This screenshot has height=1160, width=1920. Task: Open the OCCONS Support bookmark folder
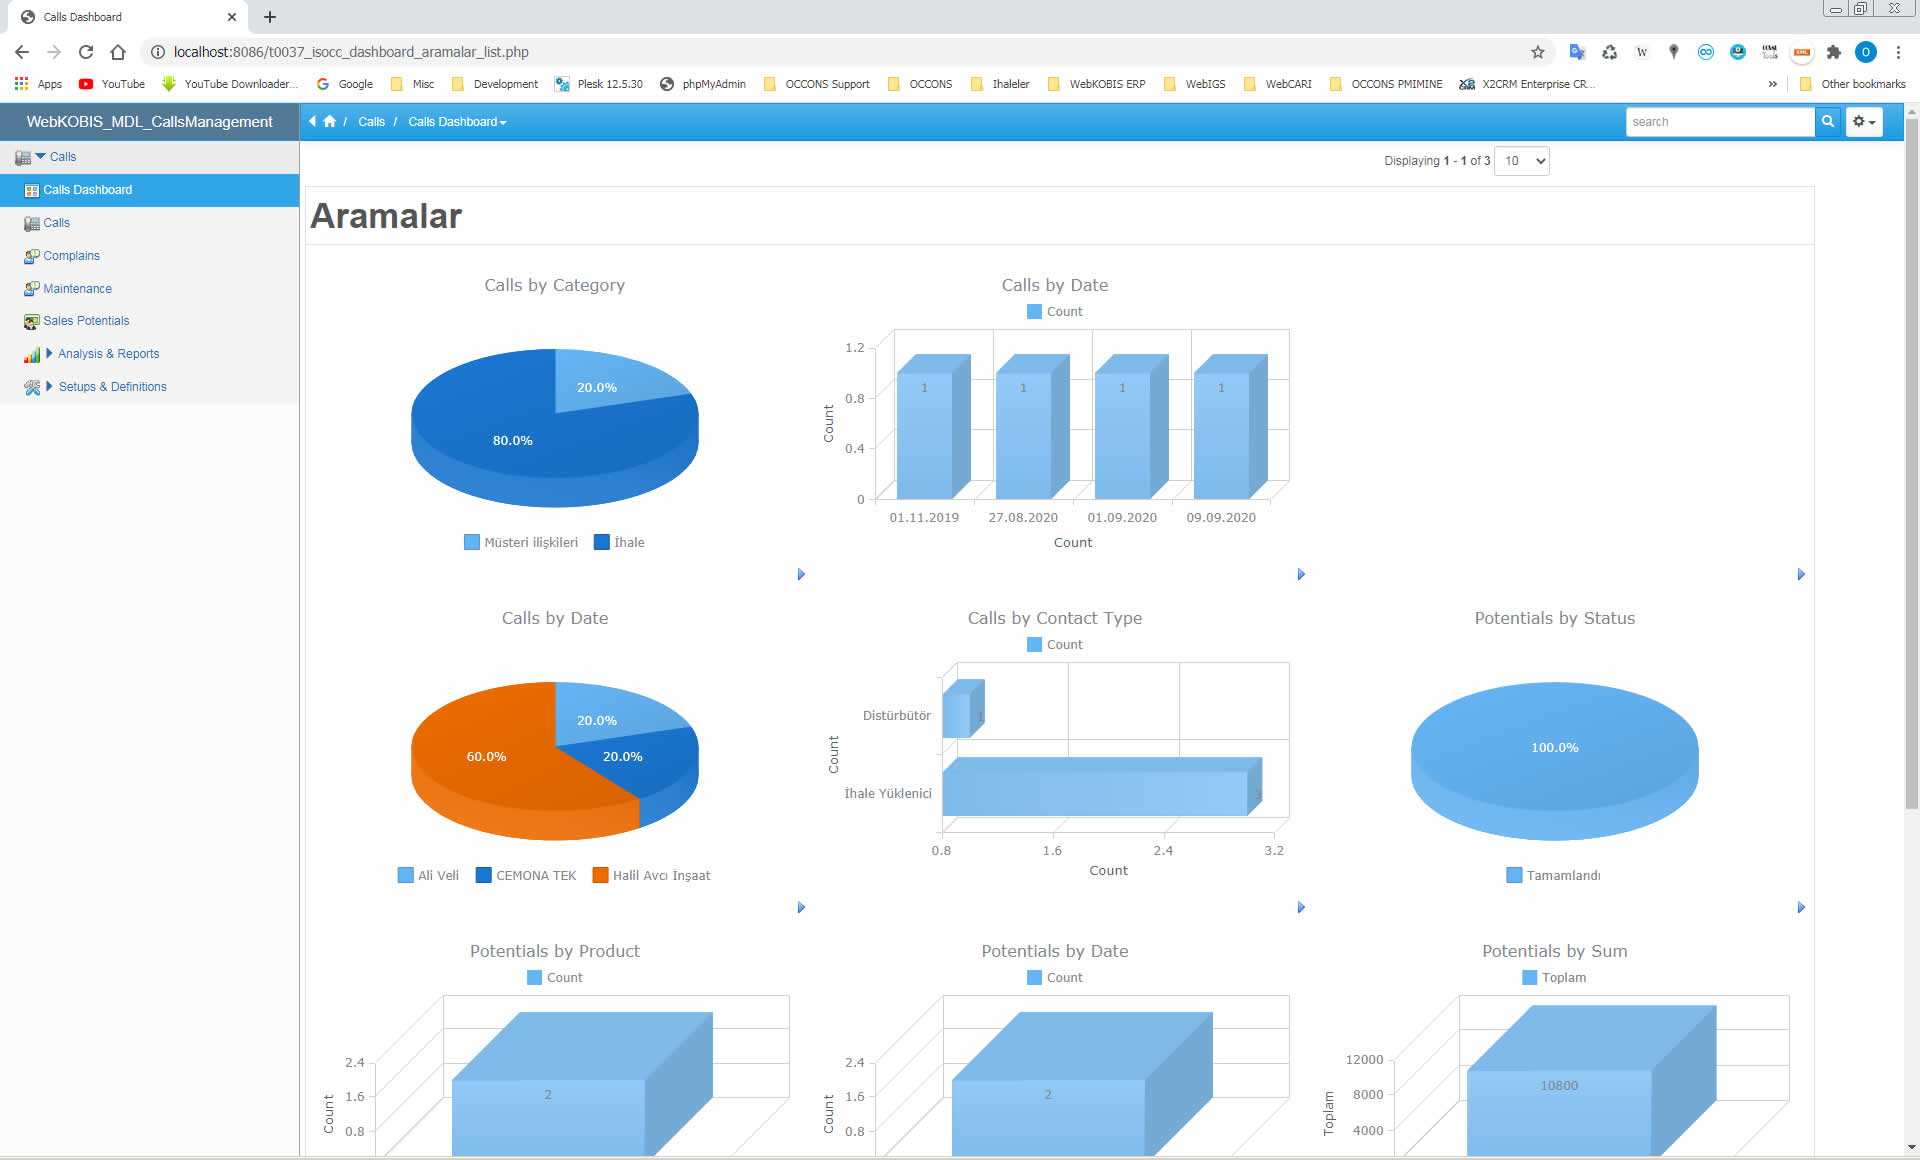pyautogui.click(x=817, y=84)
